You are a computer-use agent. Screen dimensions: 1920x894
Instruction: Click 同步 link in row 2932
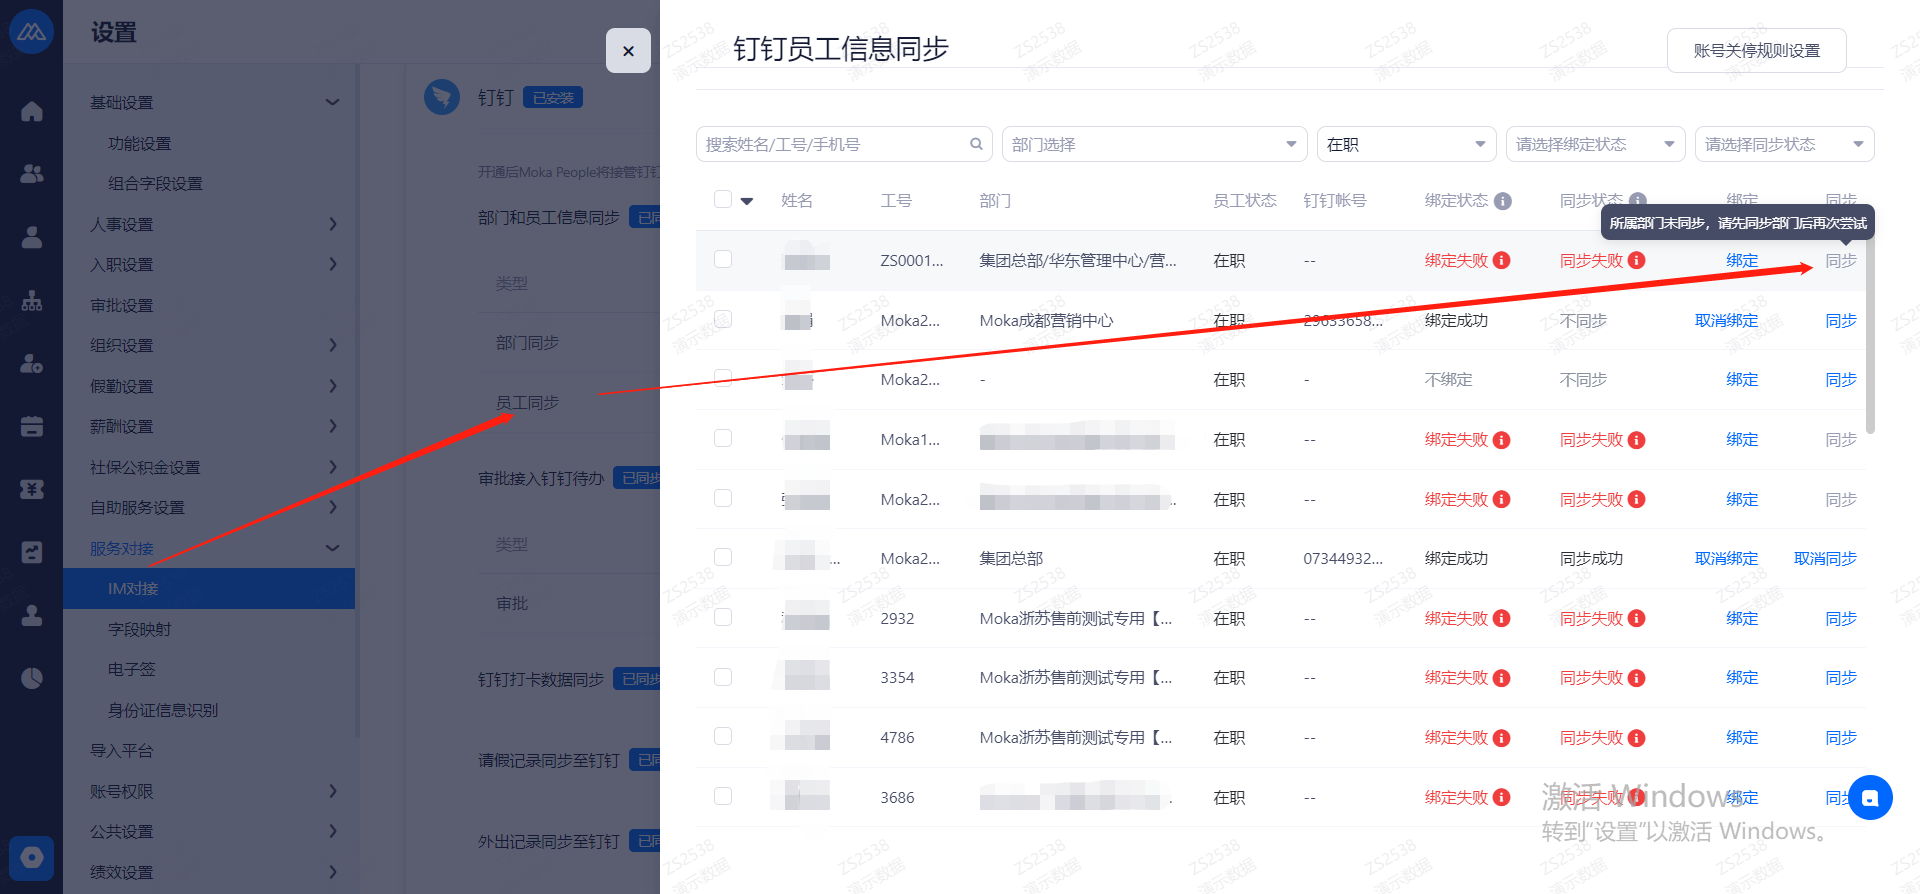(1841, 618)
